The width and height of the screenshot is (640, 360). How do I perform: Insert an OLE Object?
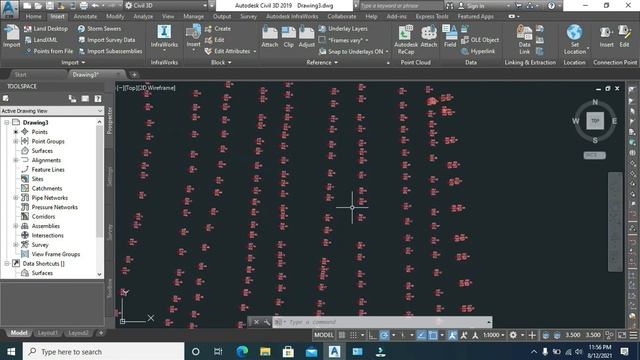point(480,40)
